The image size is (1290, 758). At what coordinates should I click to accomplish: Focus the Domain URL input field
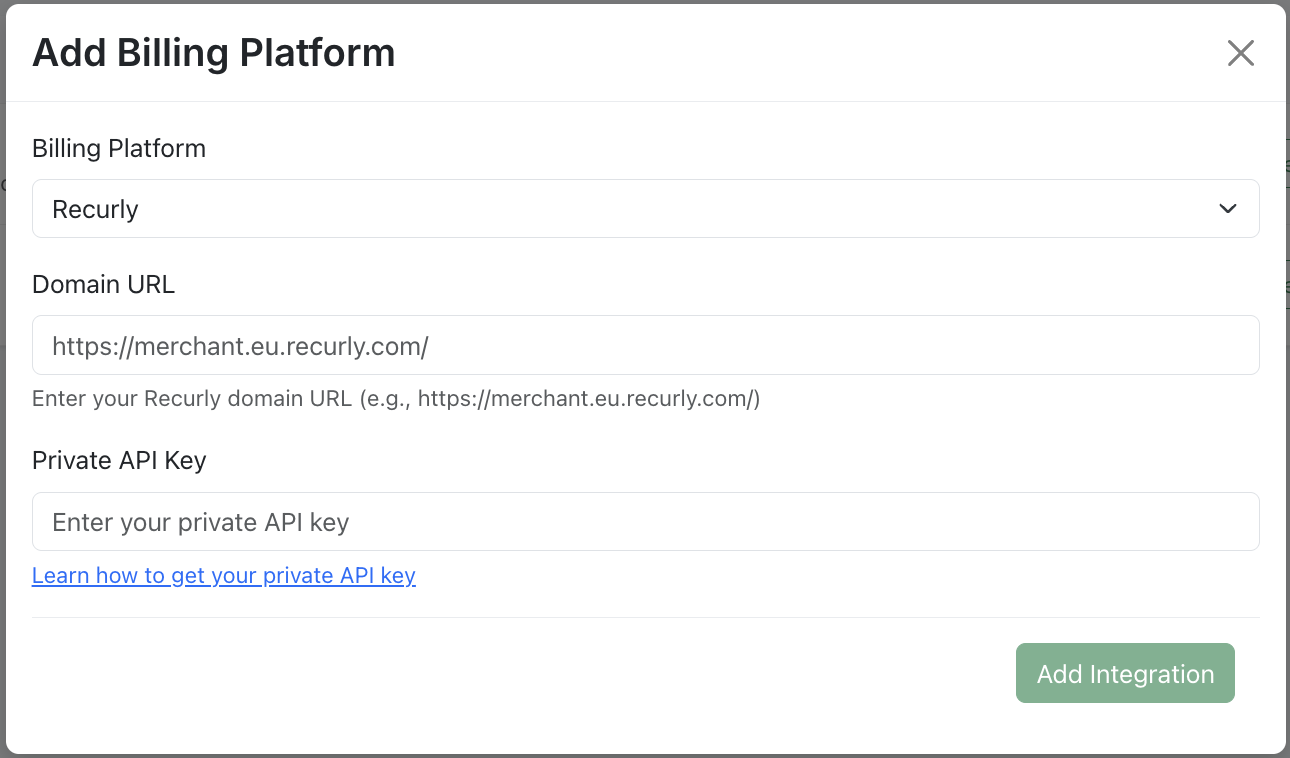tap(645, 344)
